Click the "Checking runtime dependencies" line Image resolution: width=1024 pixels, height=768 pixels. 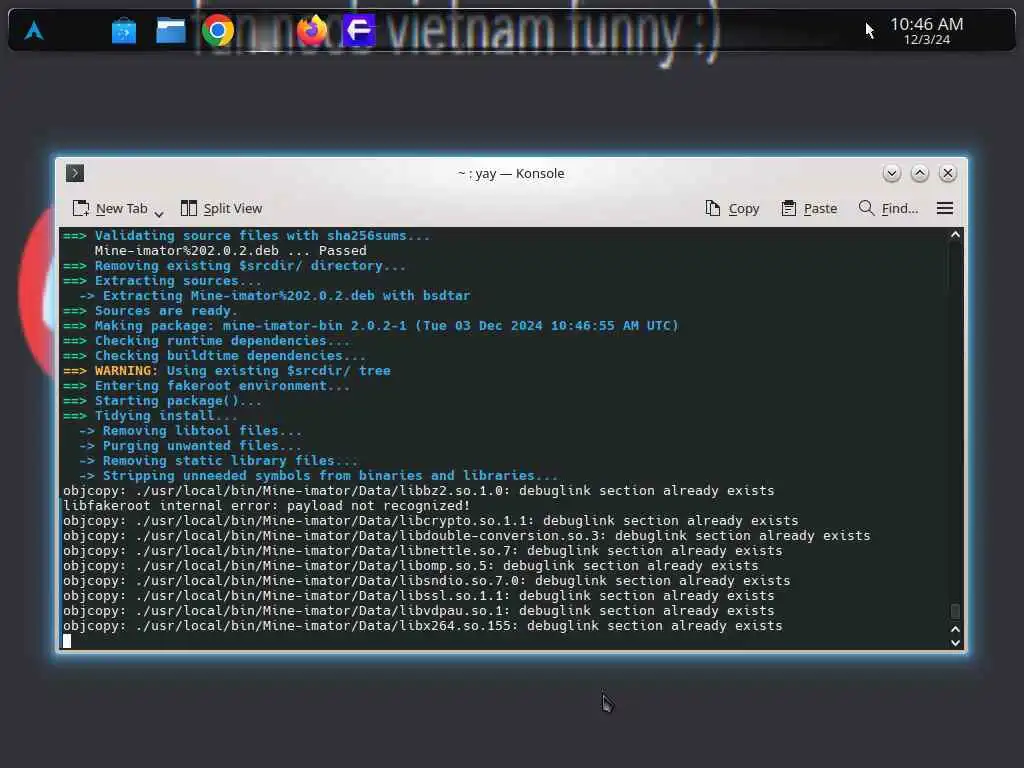[x=206, y=341]
